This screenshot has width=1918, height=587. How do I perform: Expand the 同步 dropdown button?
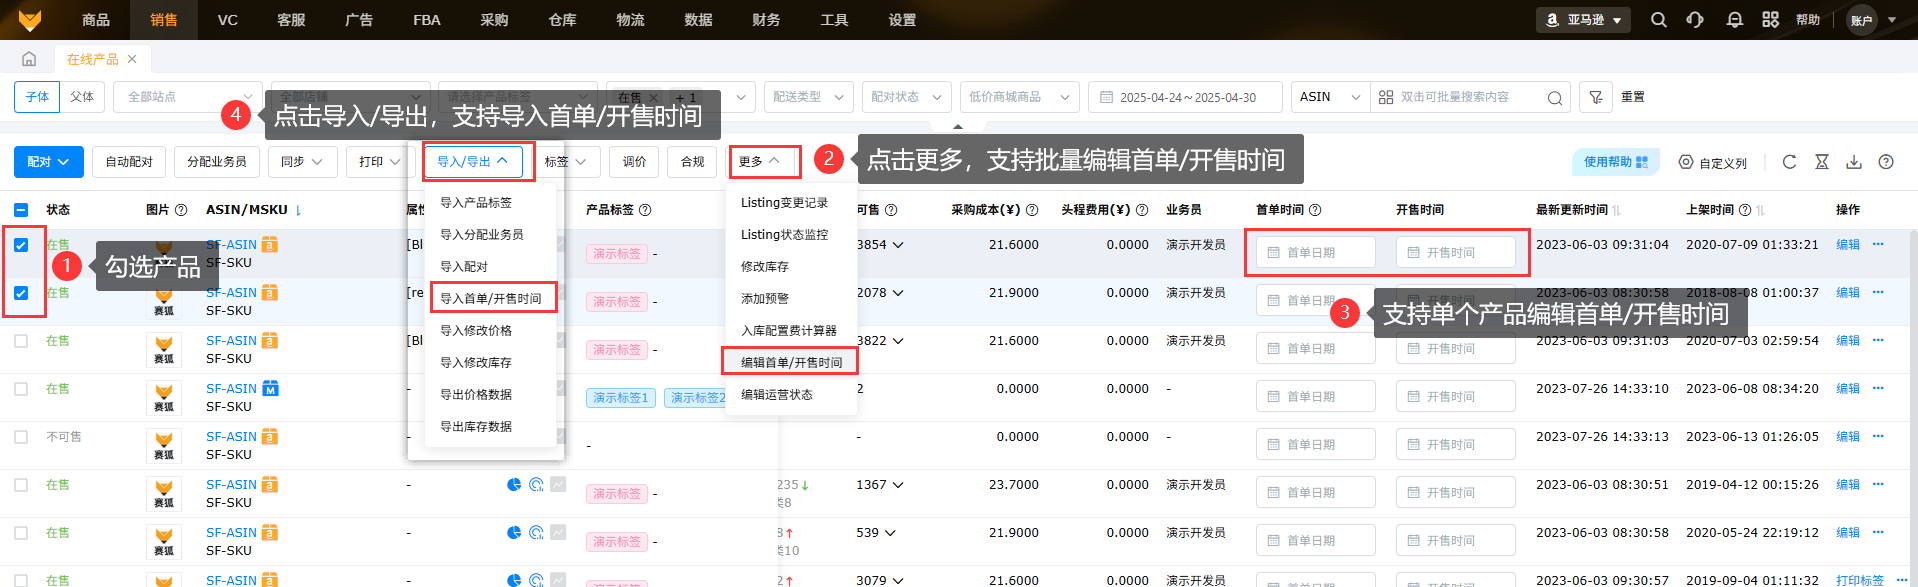point(301,162)
